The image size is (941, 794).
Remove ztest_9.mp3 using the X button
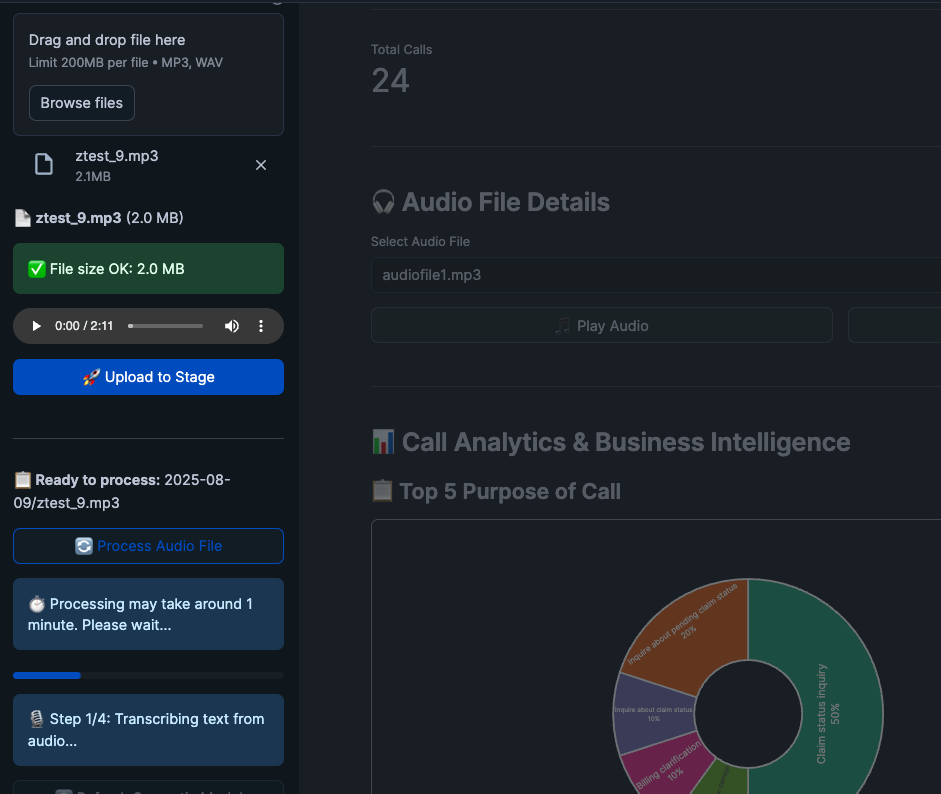(x=261, y=165)
